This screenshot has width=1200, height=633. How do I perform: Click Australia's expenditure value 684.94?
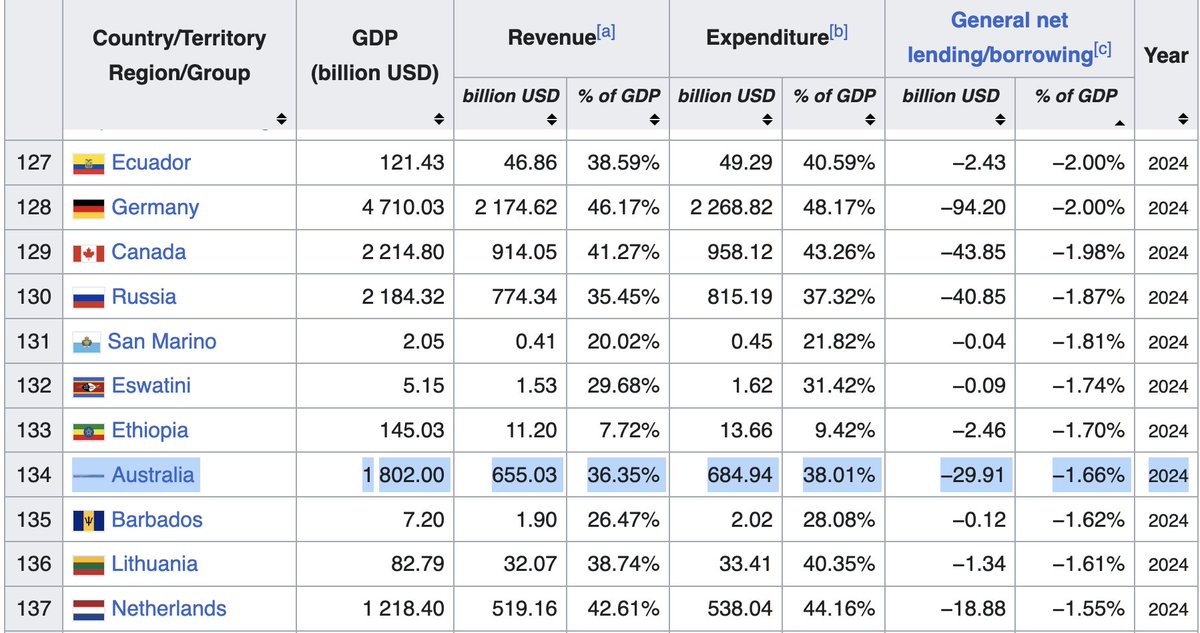738,474
